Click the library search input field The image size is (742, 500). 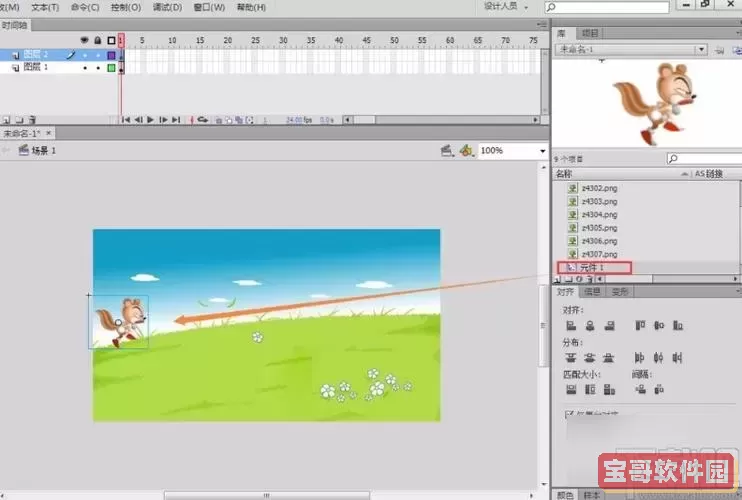[x=705, y=158]
